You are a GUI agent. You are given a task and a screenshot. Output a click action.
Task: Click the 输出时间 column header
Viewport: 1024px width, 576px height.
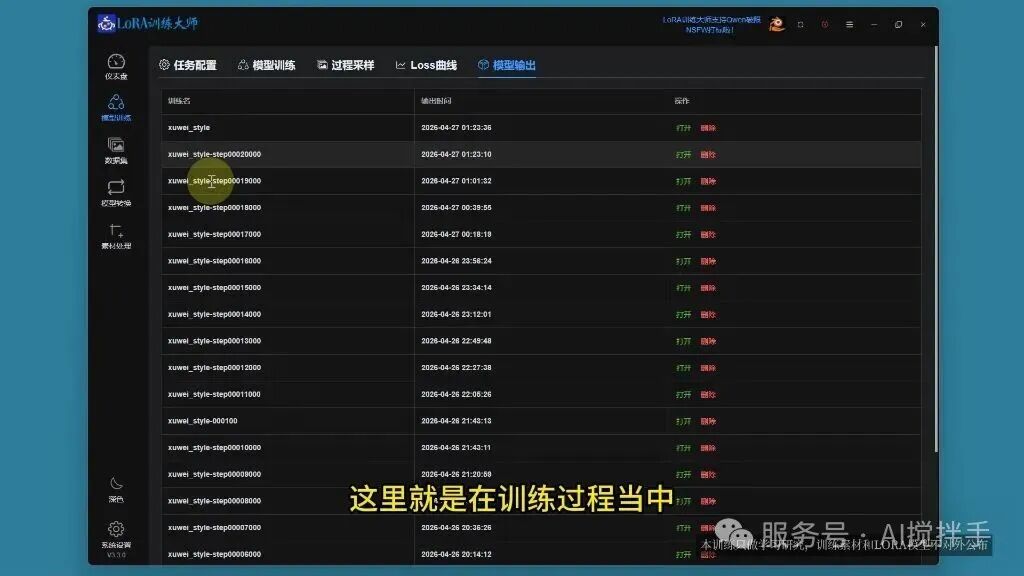[x=436, y=101]
